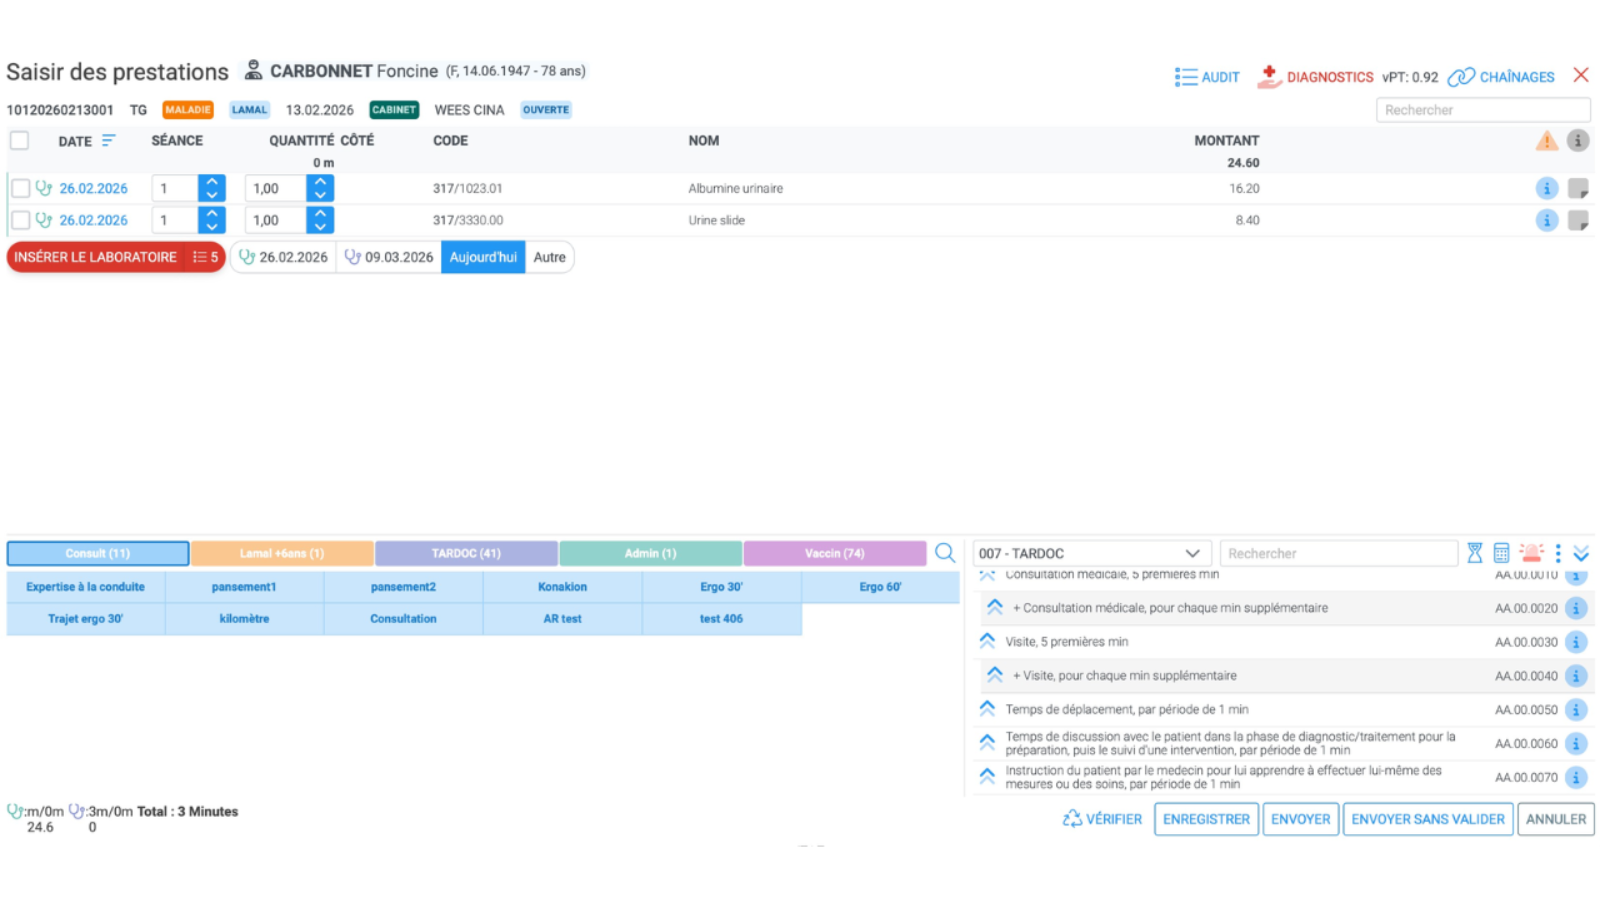This screenshot has height=916, width=1600.
Task: Click the Rechercher field in TARDOC panel
Action: (x=1339, y=553)
